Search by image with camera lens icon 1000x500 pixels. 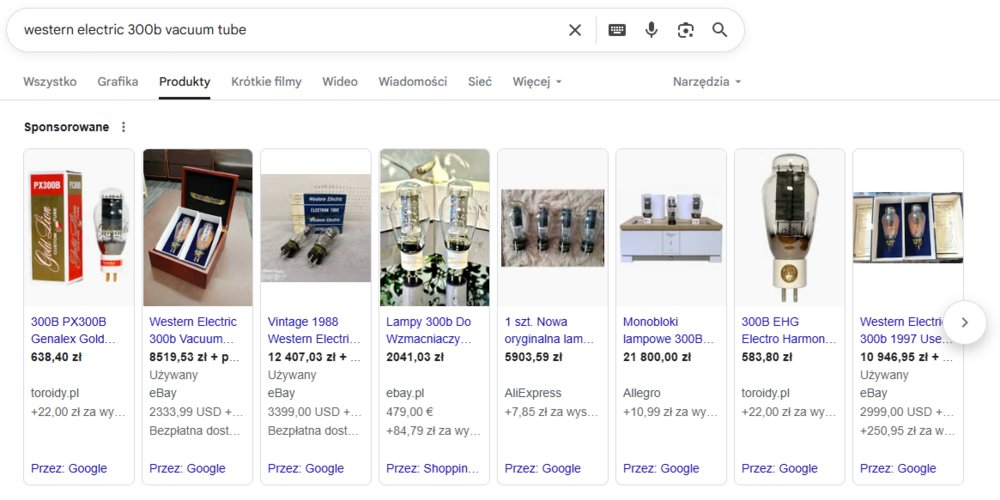685,30
